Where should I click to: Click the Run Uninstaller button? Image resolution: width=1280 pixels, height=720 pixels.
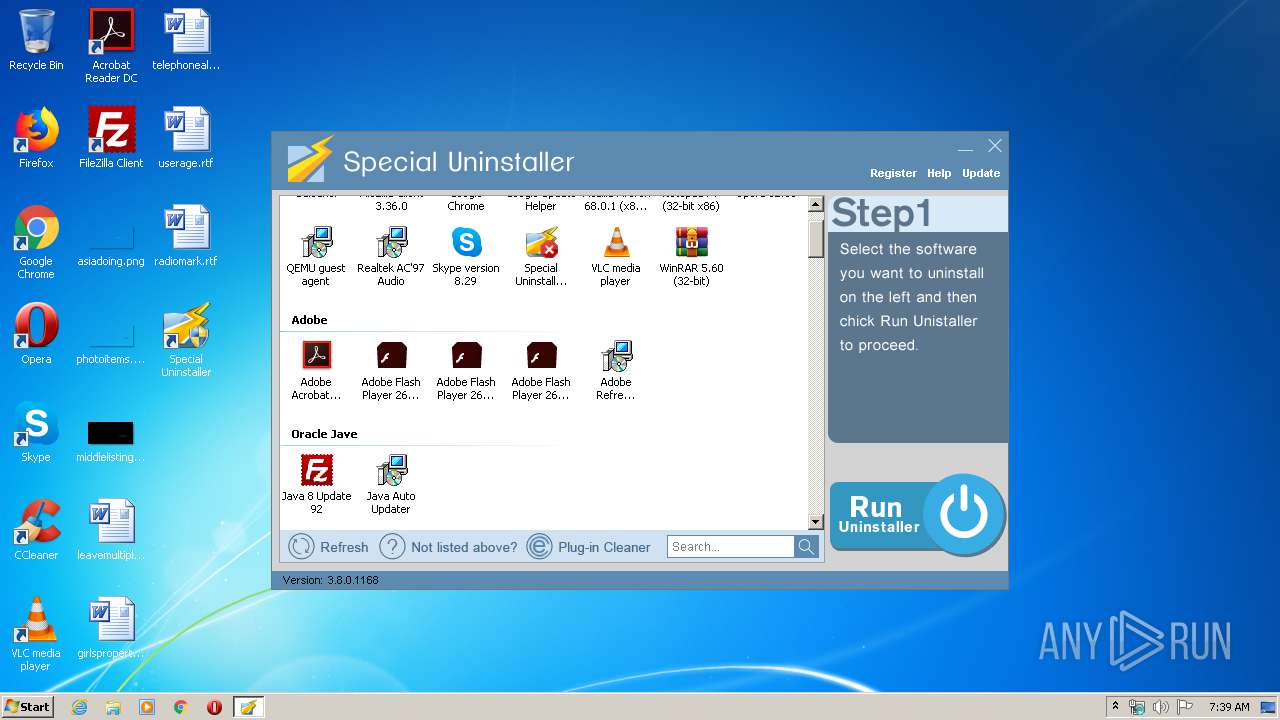pos(917,515)
